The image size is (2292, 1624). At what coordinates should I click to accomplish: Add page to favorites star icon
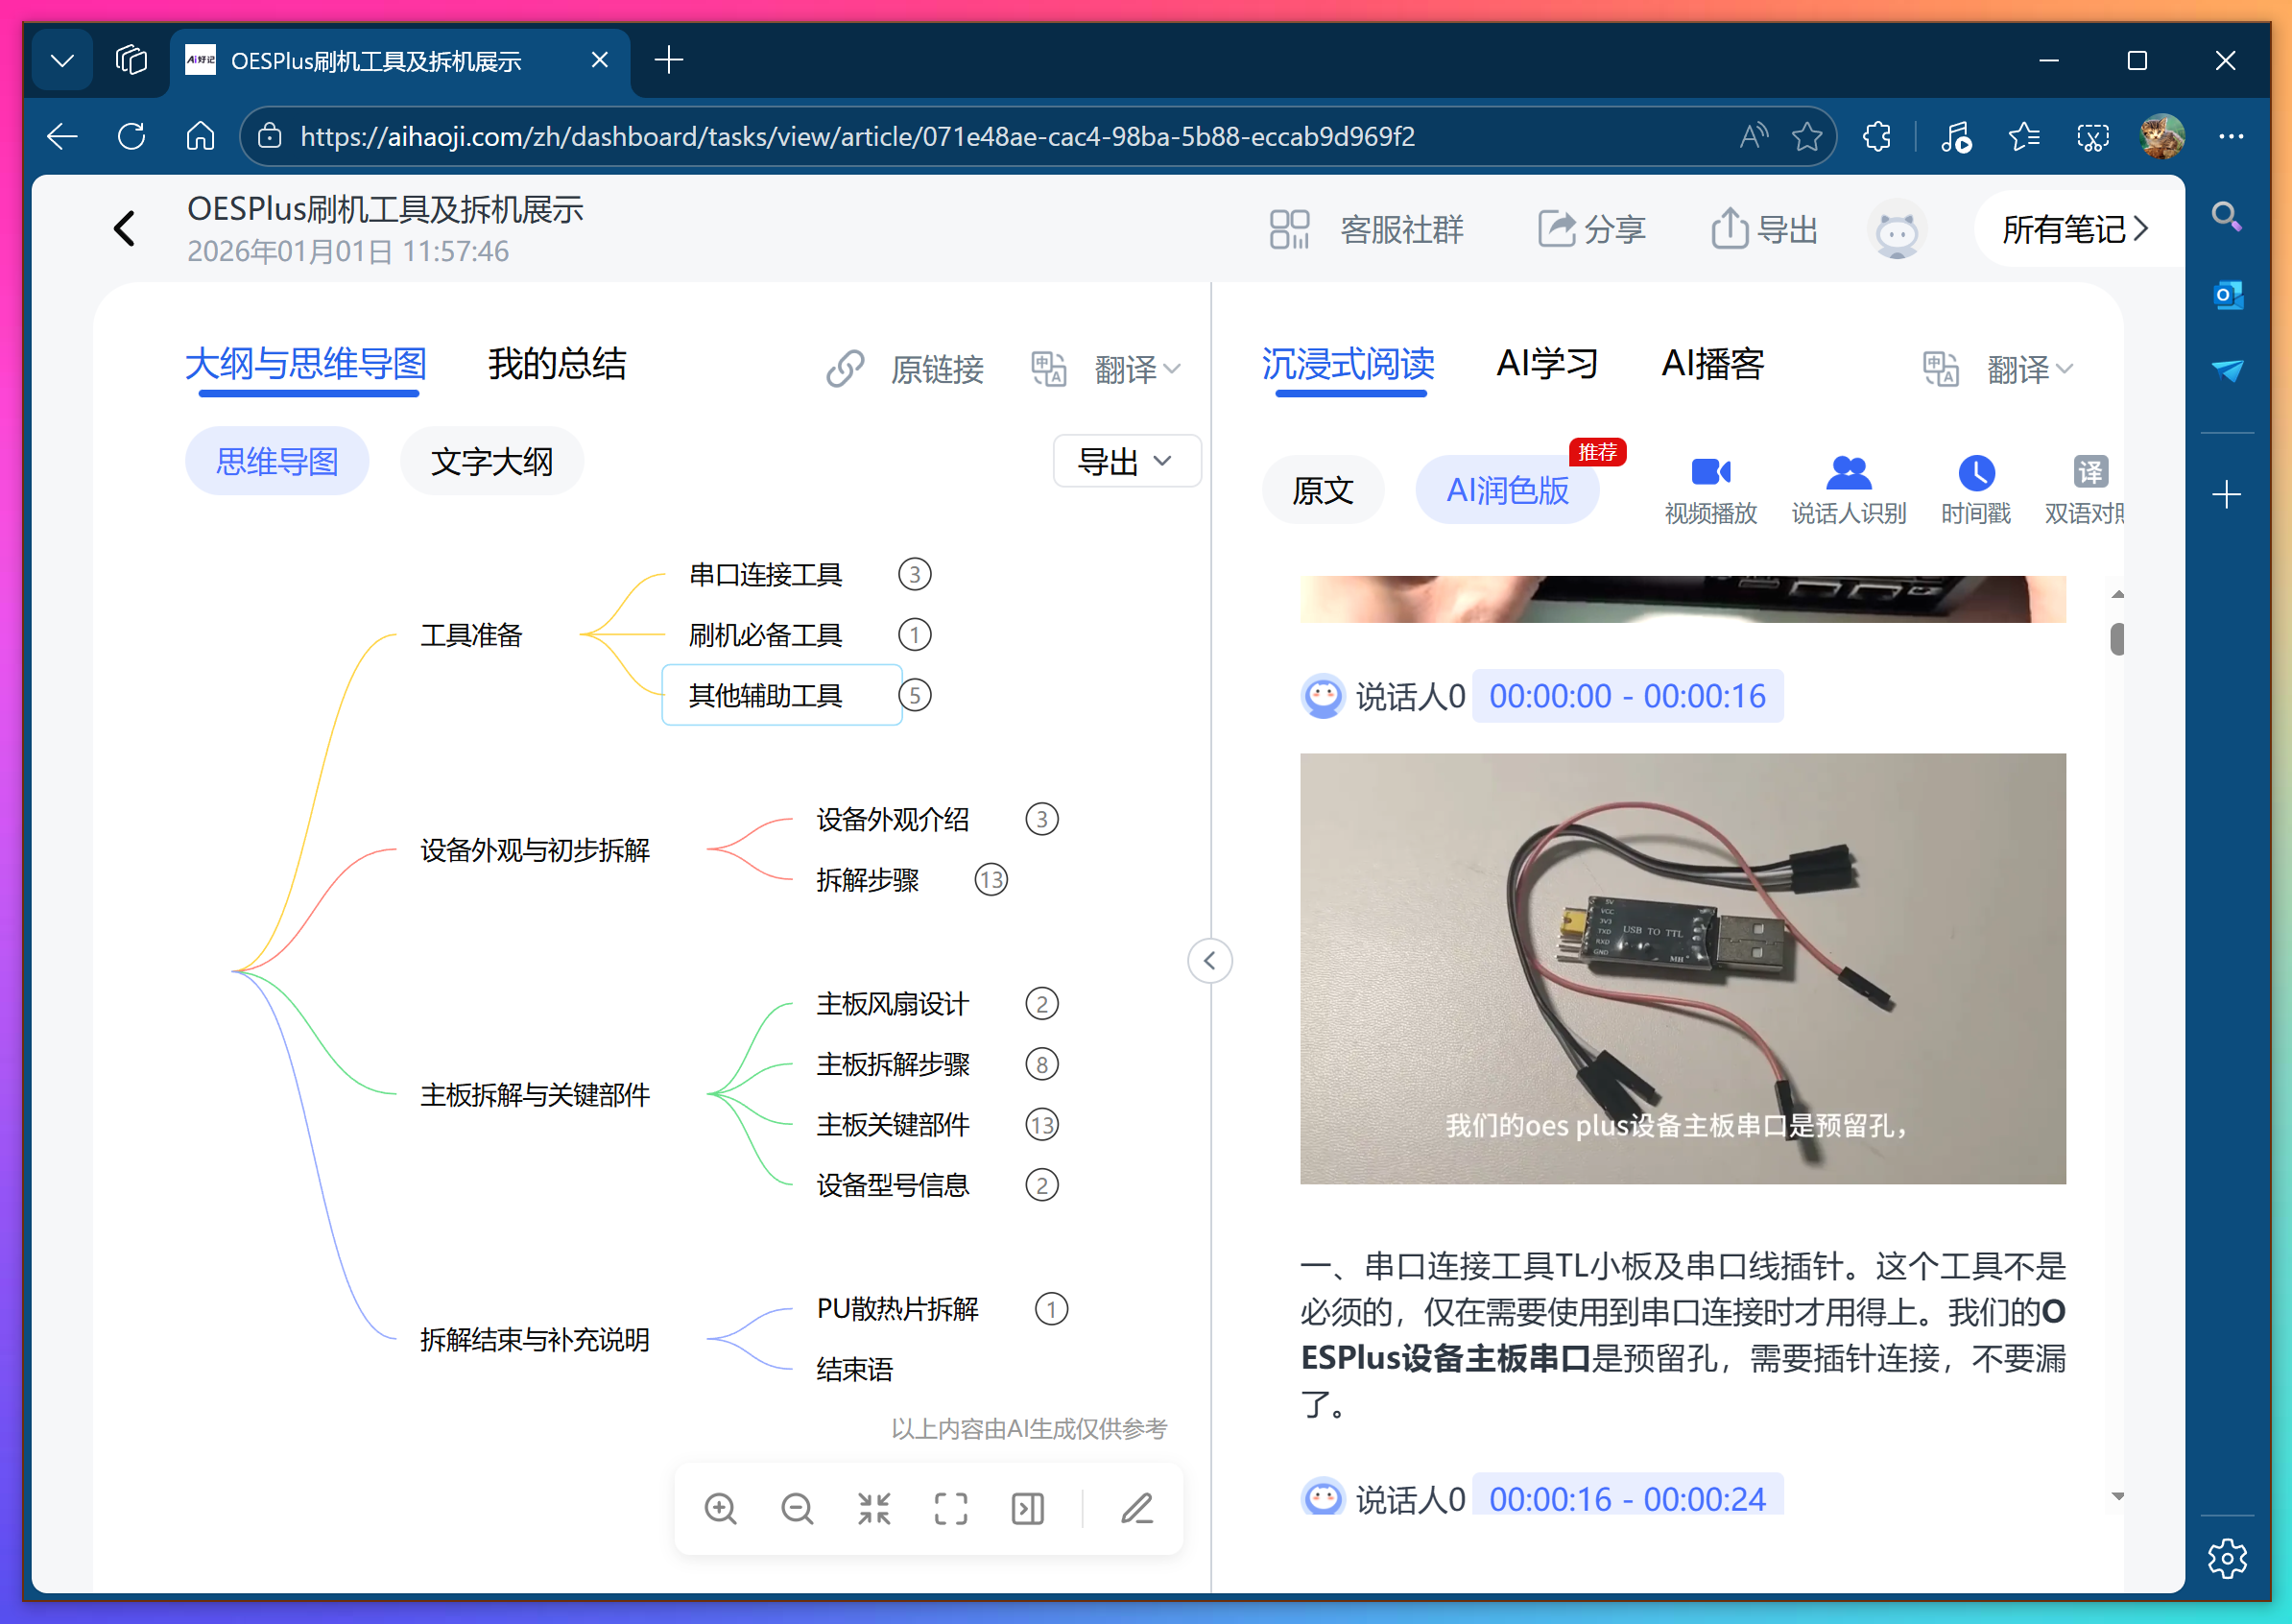point(1806,136)
